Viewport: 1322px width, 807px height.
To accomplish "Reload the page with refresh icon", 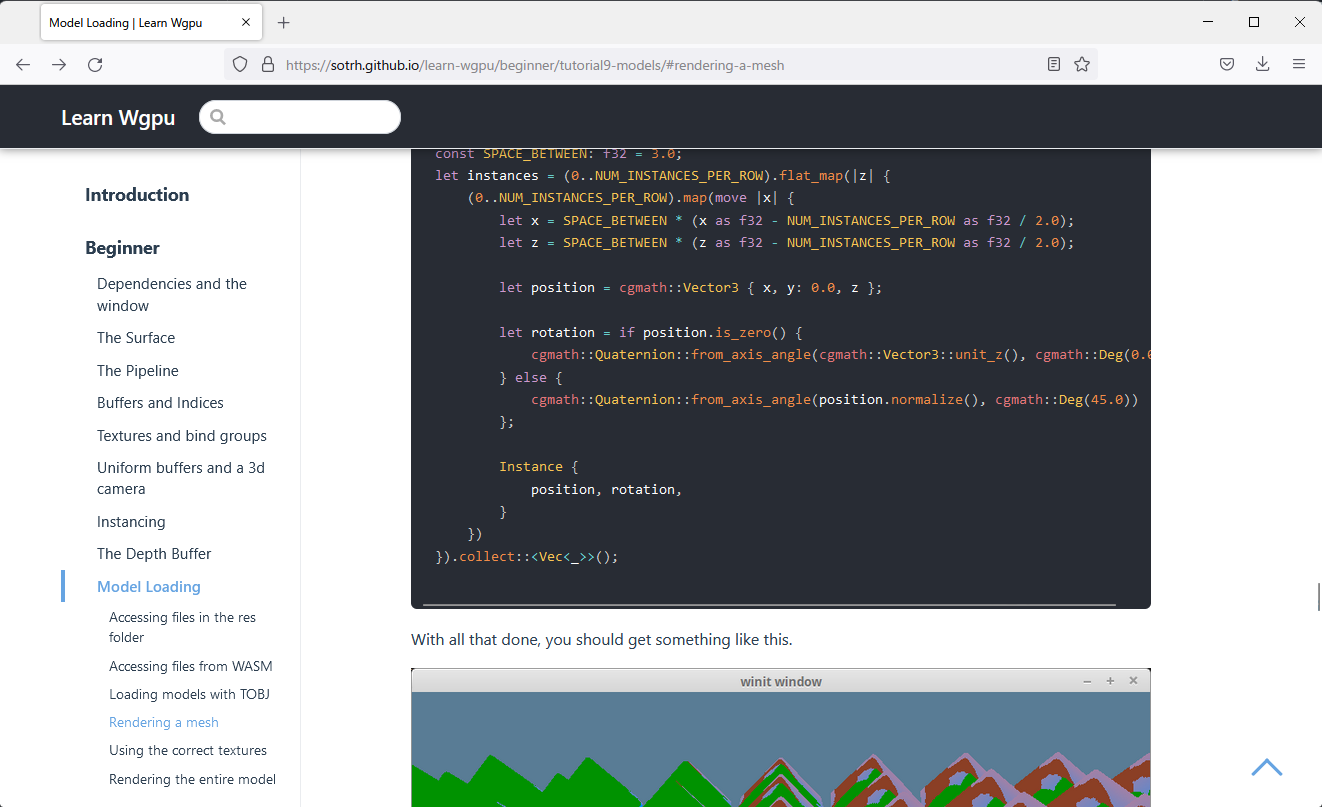I will pyautogui.click(x=95, y=64).
